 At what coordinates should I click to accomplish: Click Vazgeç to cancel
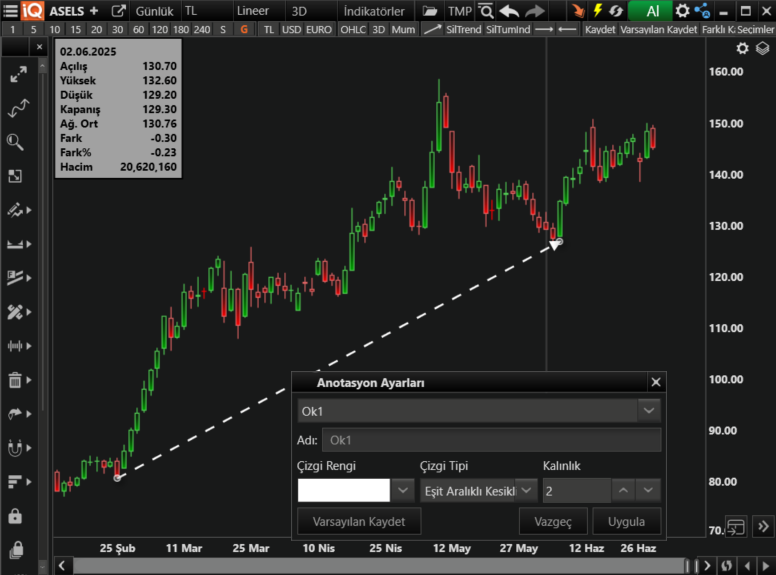coord(553,522)
